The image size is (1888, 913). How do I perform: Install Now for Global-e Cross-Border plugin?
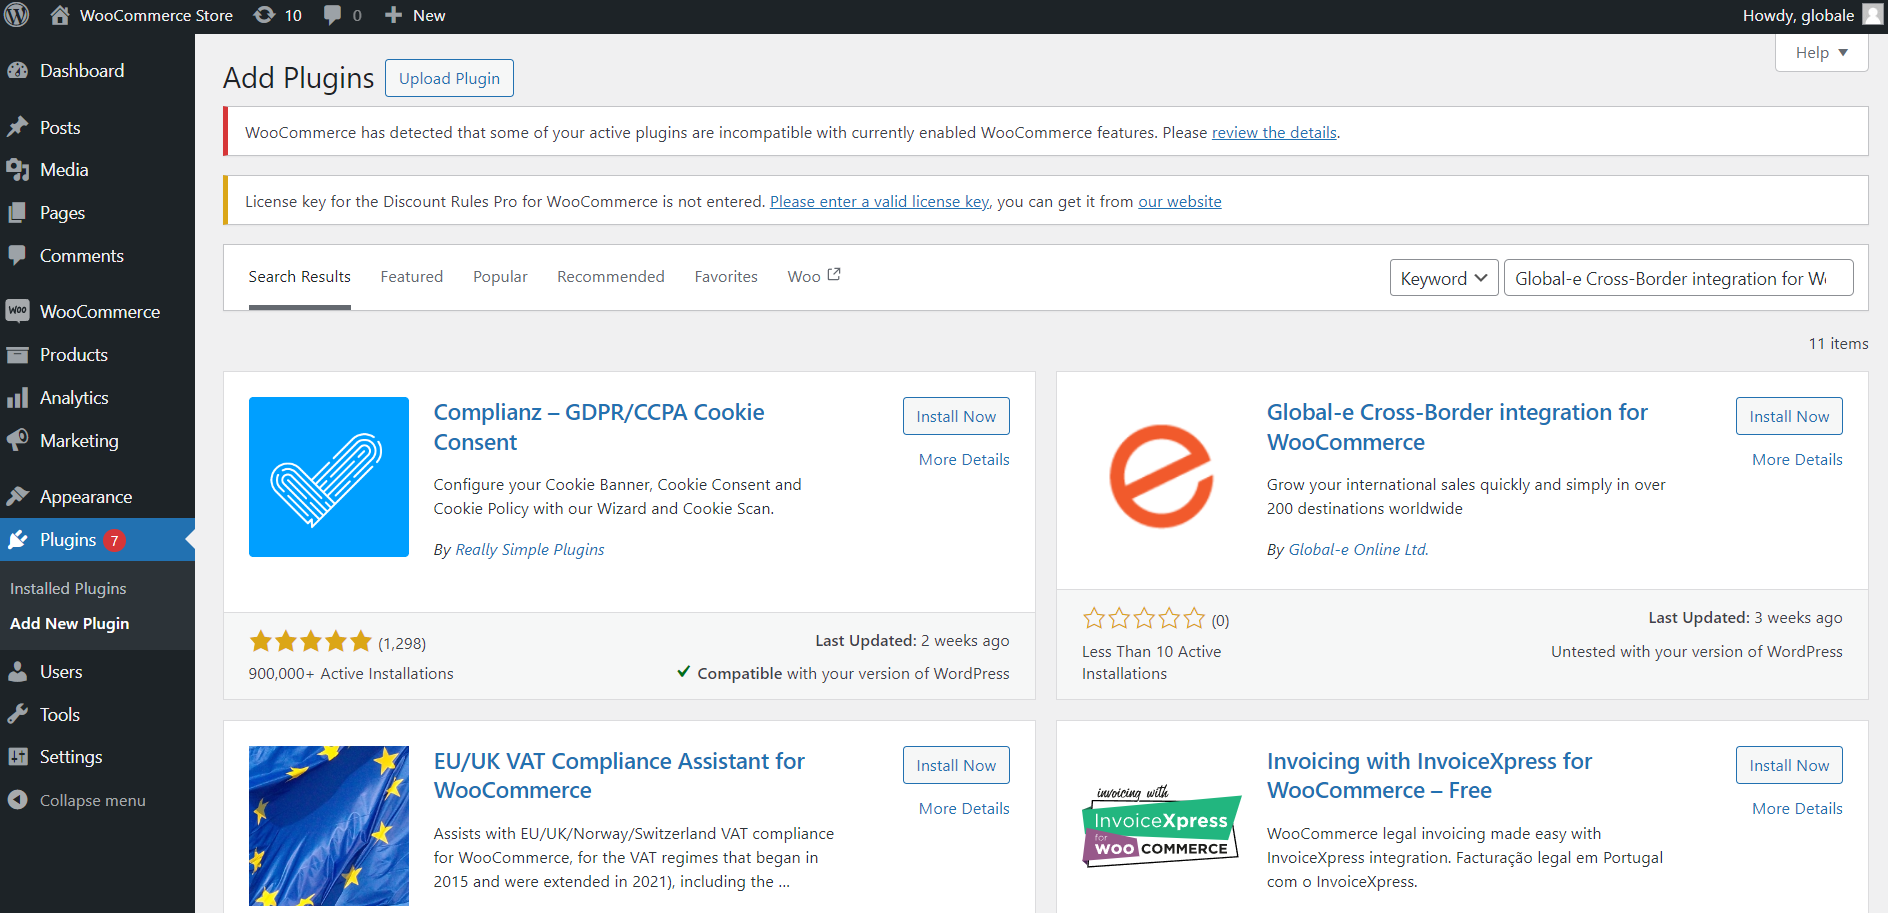(1789, 416)
